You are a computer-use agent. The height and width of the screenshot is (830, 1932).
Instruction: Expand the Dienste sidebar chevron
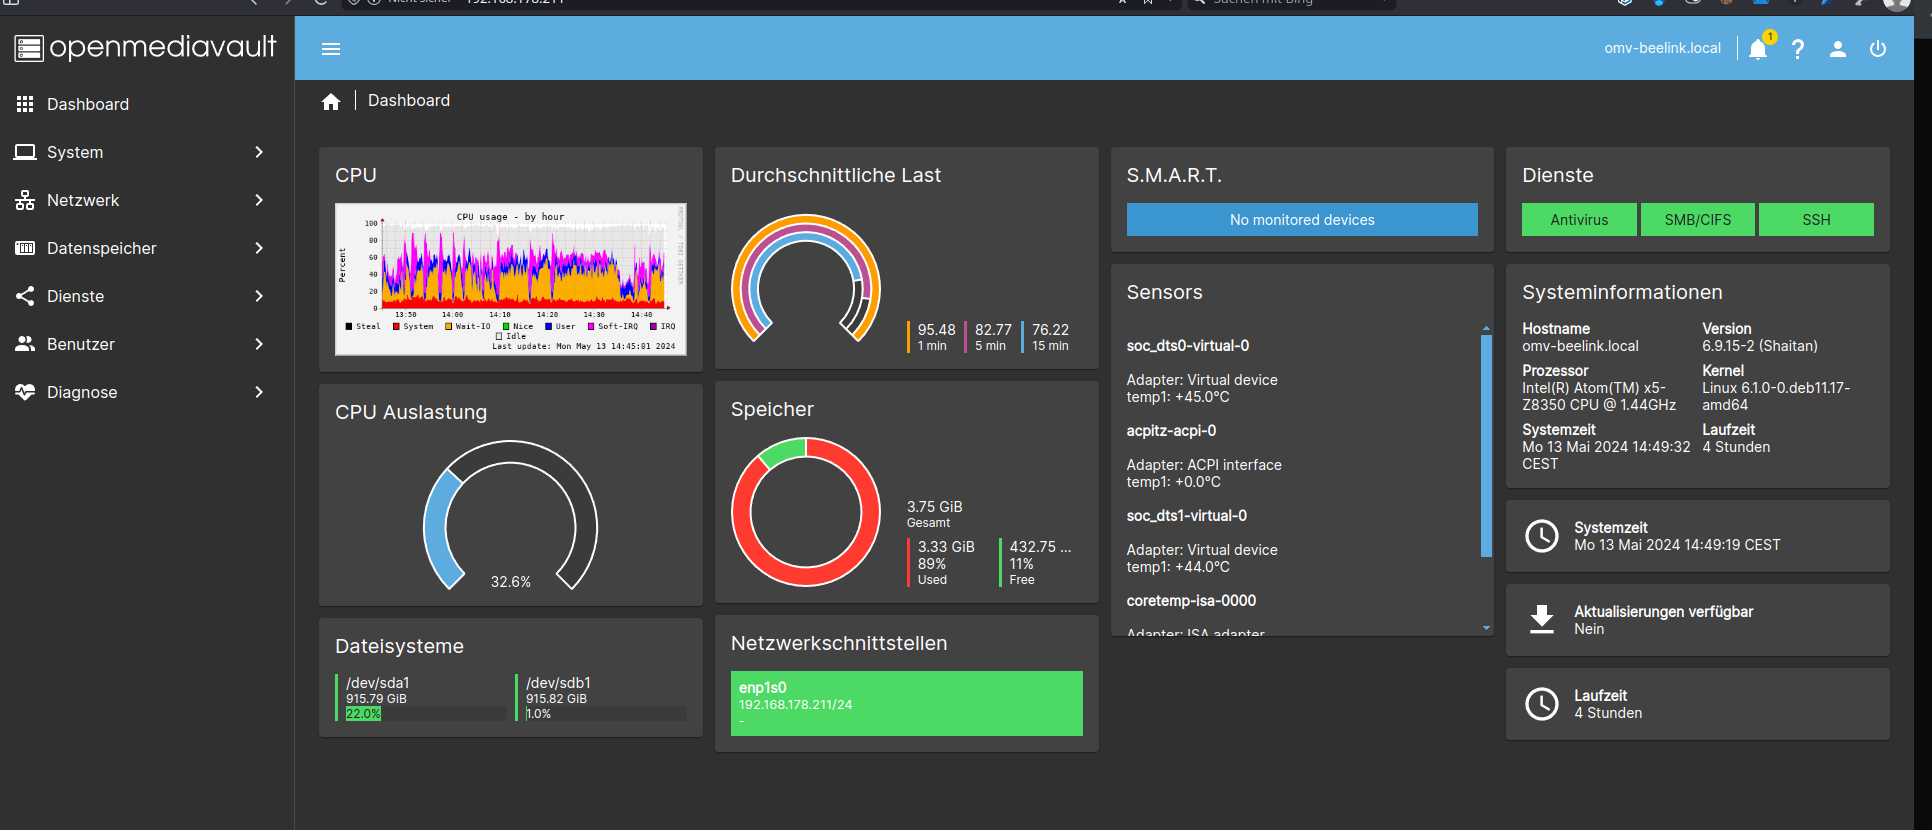[x=259, y=296]
